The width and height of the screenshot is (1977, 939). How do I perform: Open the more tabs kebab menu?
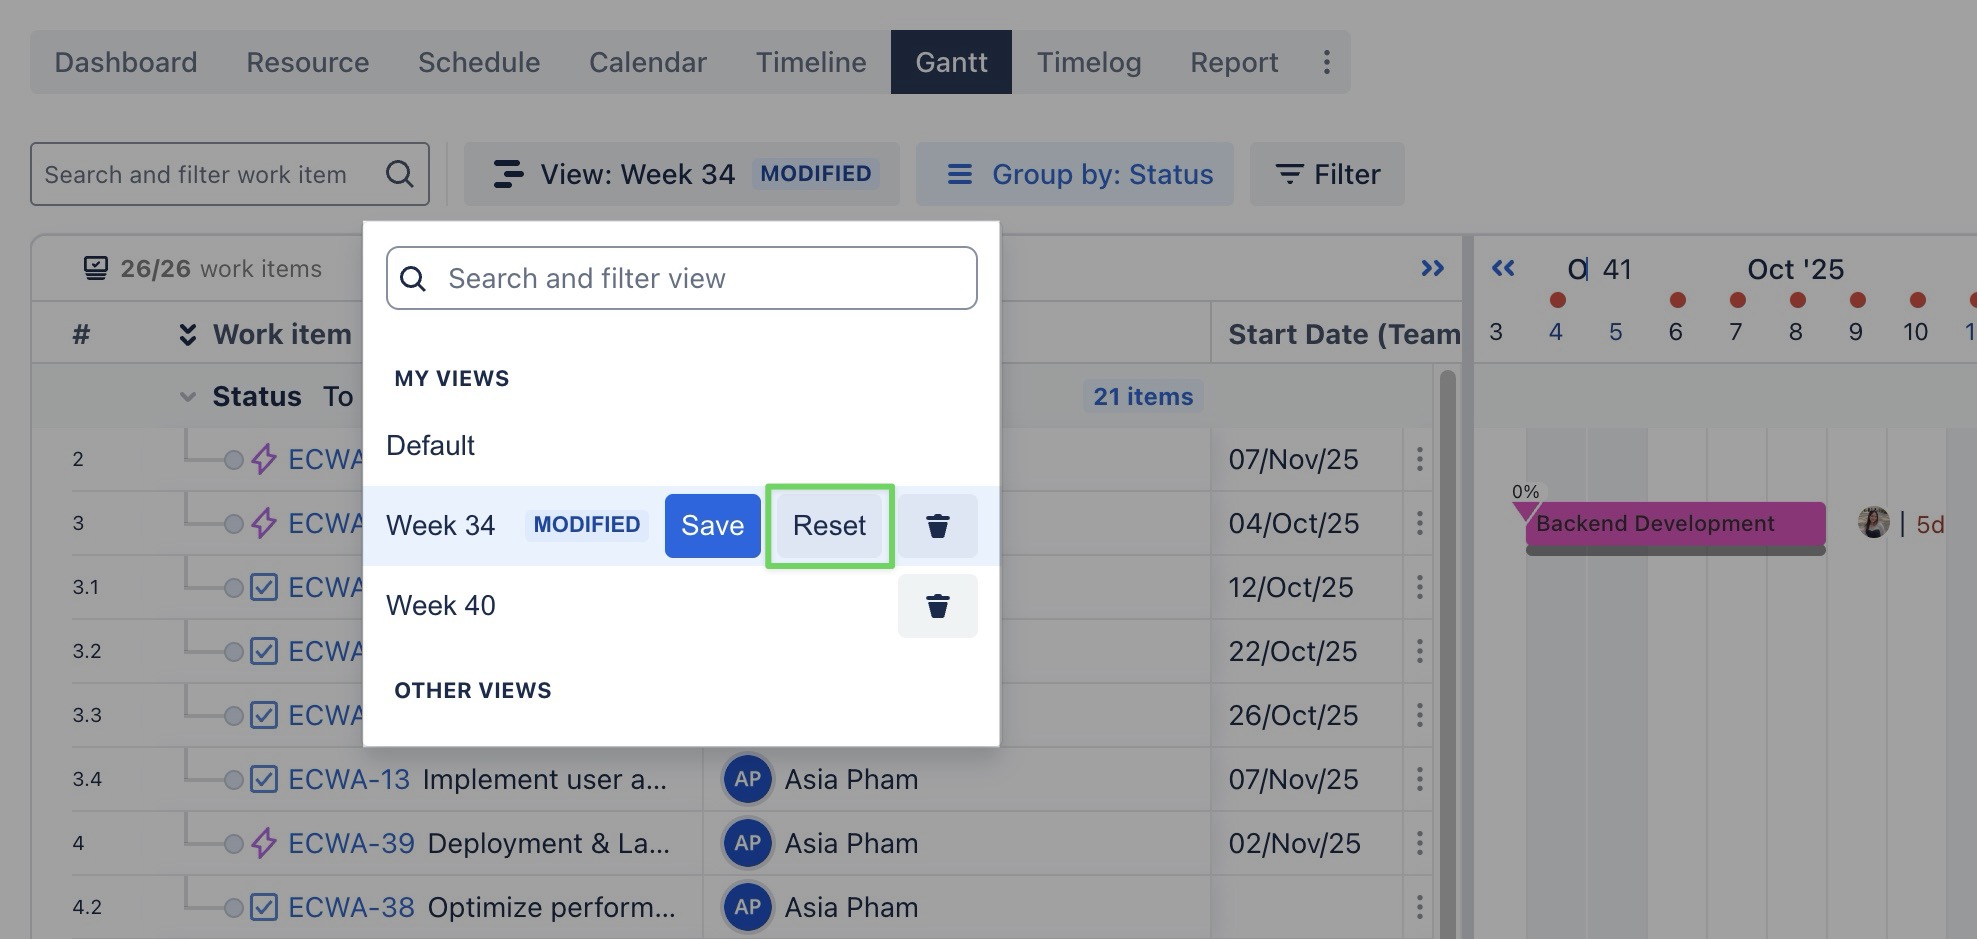(x=1326, y=62)
